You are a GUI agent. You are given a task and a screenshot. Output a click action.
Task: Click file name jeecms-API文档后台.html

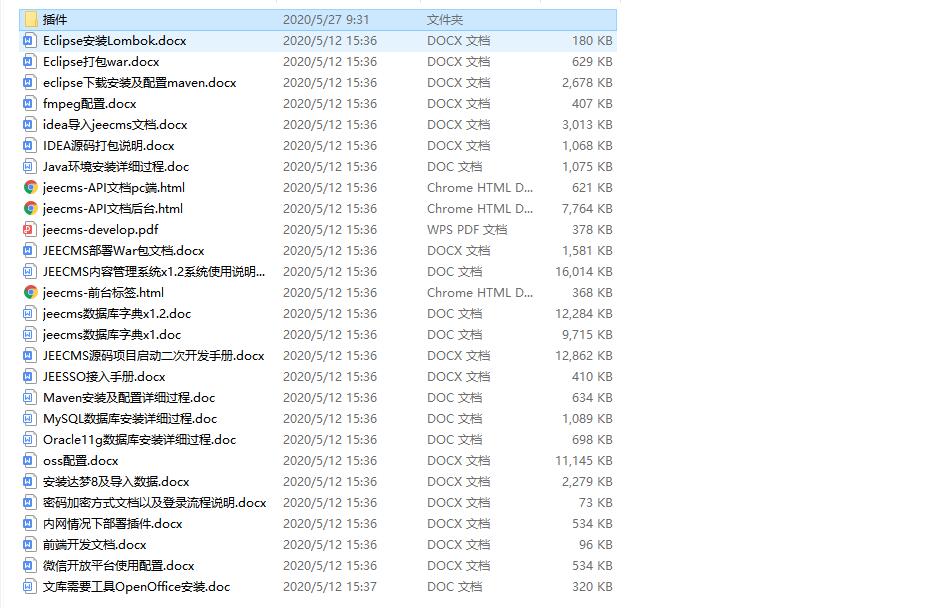[x=112, y=209]
